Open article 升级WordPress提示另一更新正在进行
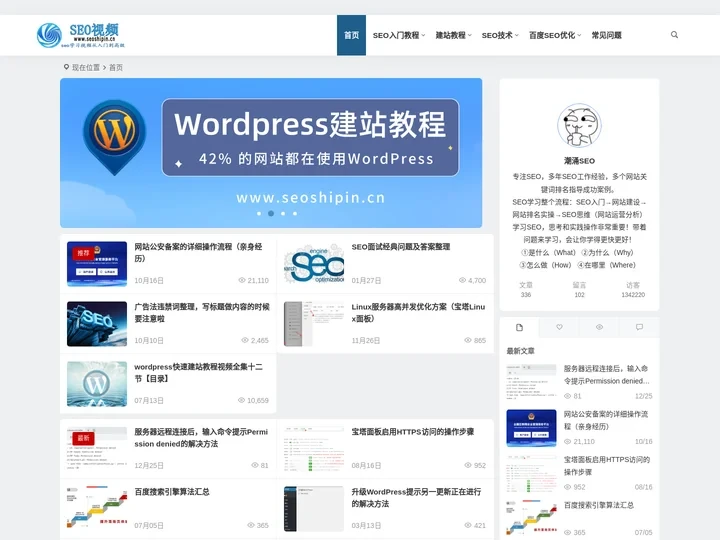 [x=416, y=498]
